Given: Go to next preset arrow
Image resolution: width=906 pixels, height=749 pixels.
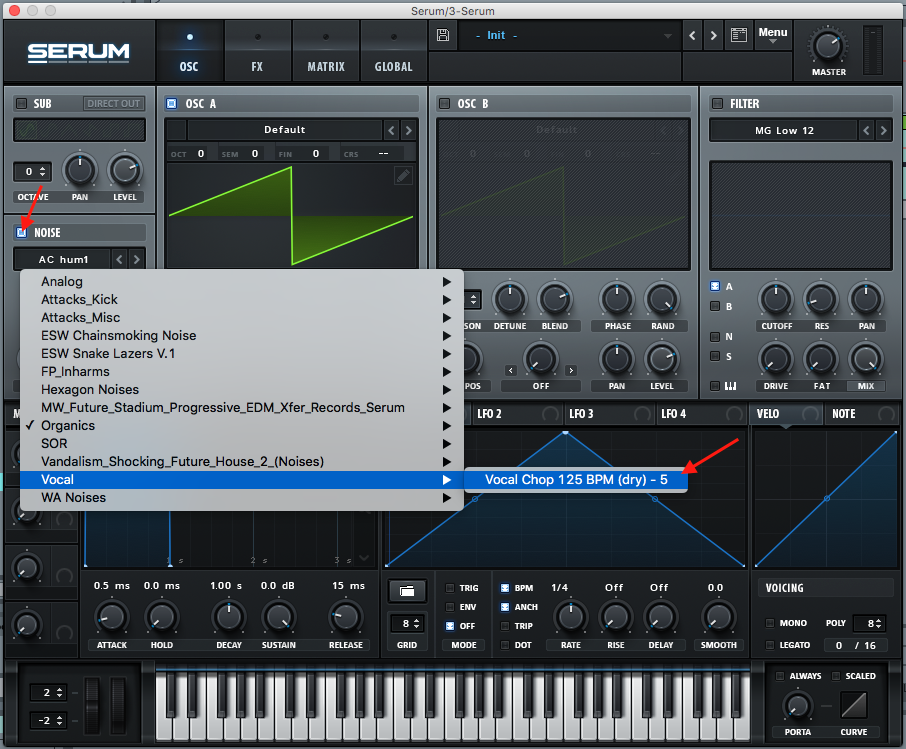Looking at the screenshot, I should tap(714, 36).
